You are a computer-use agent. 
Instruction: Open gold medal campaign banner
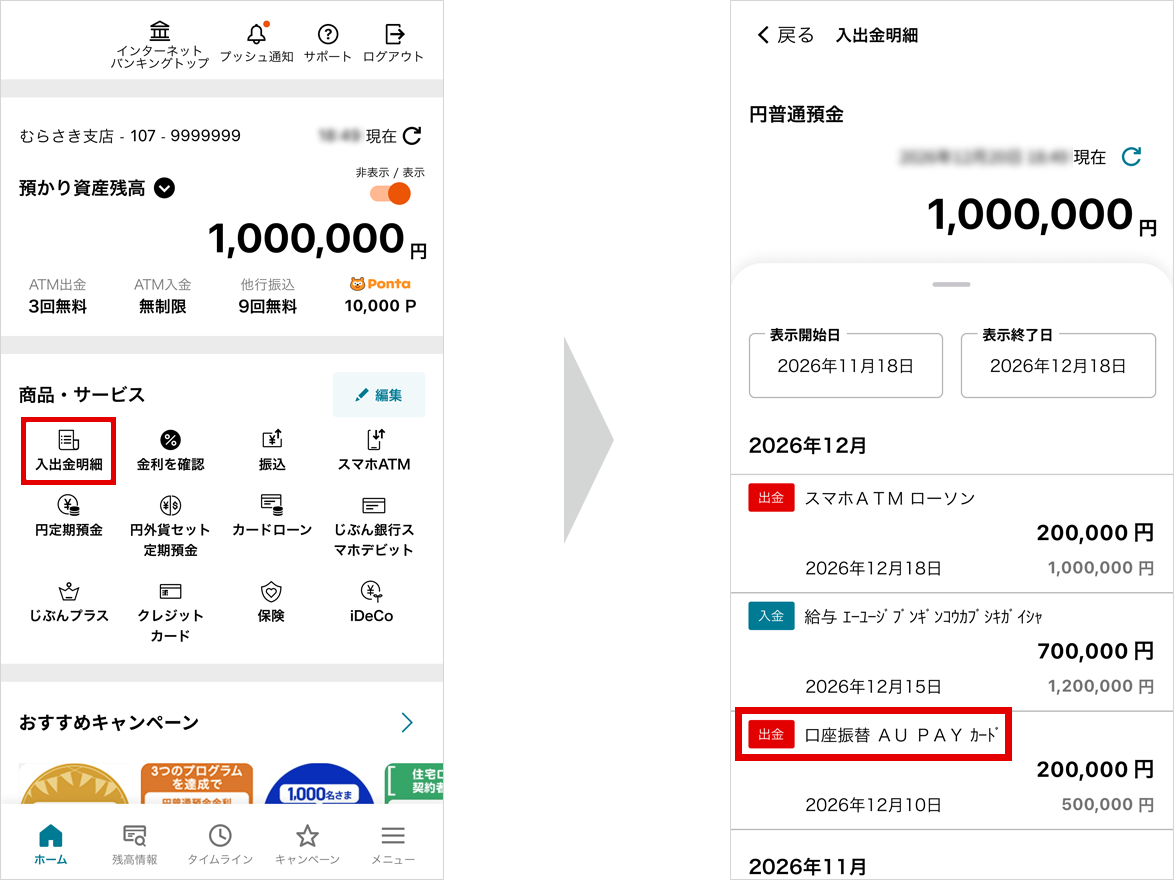[74, 783]
